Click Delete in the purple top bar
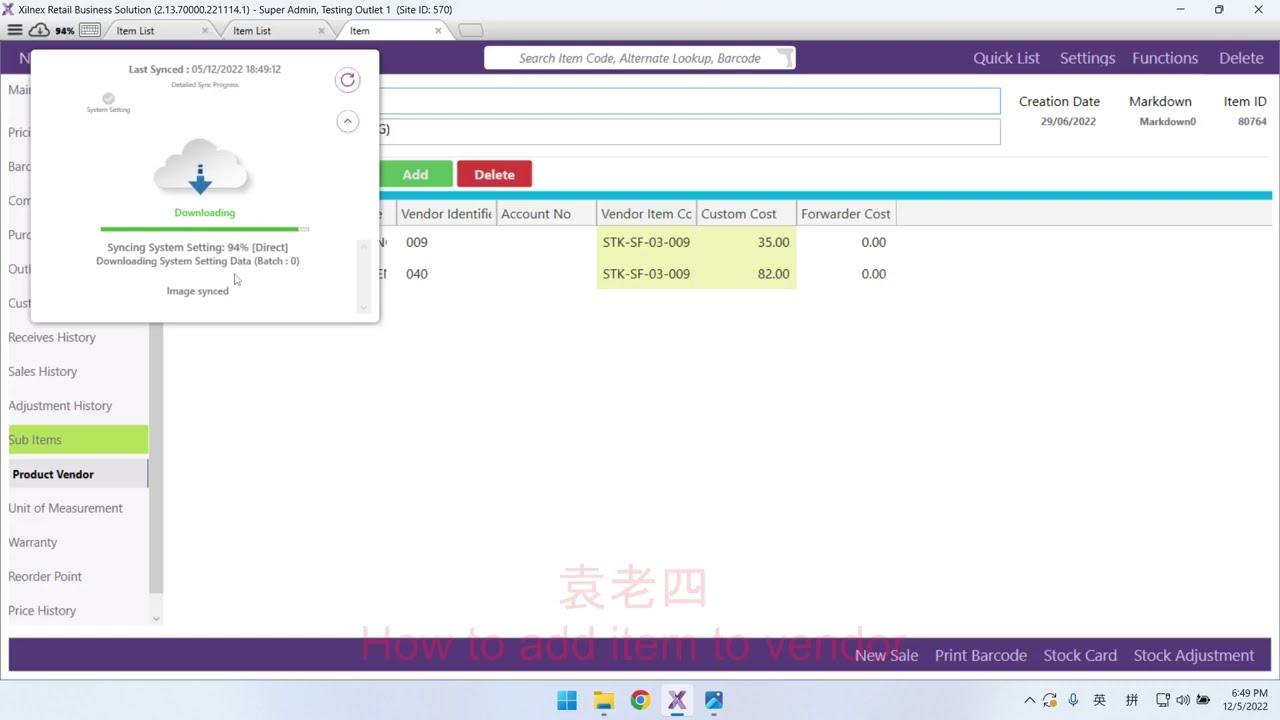 [x=1241, y=58]
